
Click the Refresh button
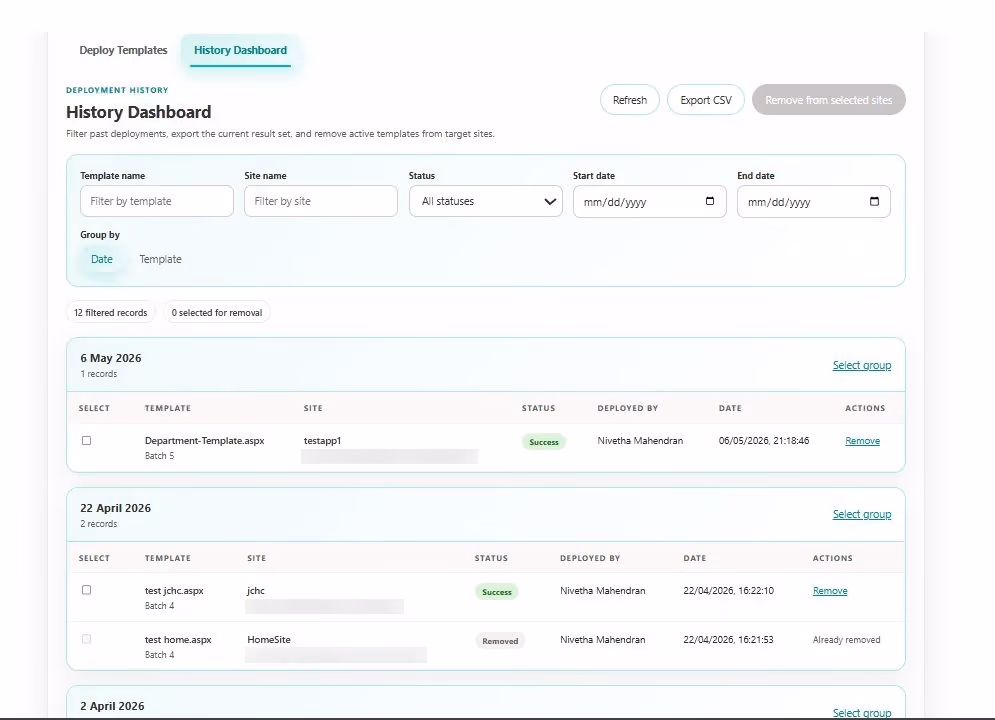pos(629,100)
